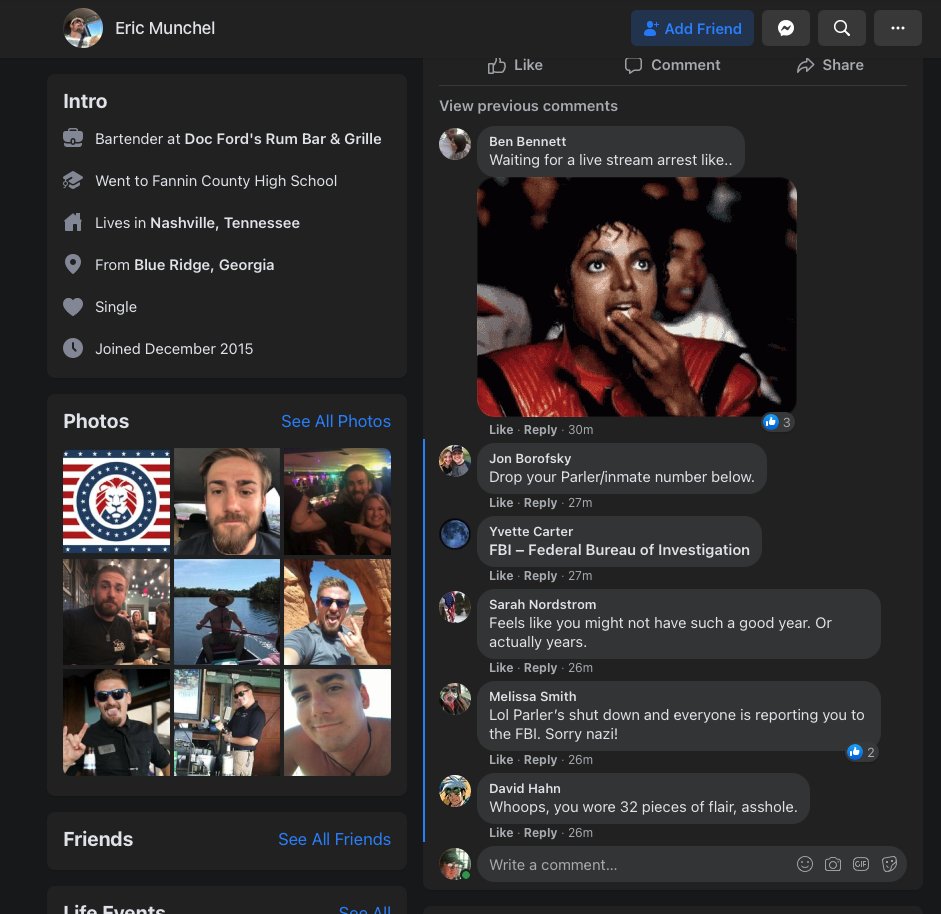Viewport: 941px width, 914px height.
Task: Open the bar group photo thumbnail
Action: 337,502
